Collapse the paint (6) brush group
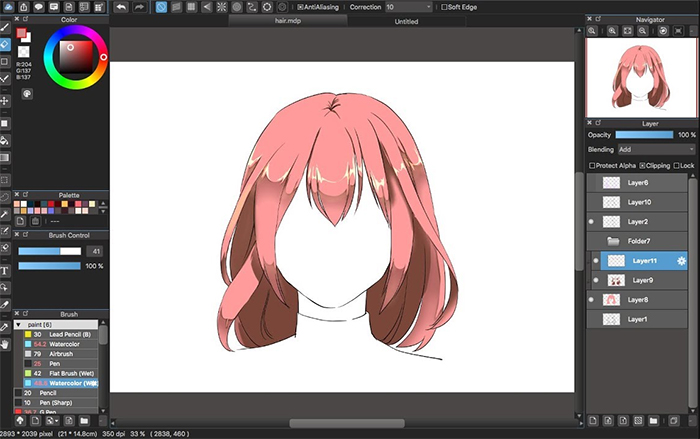Screen dimensions: 700x439 tap(18, 325)
